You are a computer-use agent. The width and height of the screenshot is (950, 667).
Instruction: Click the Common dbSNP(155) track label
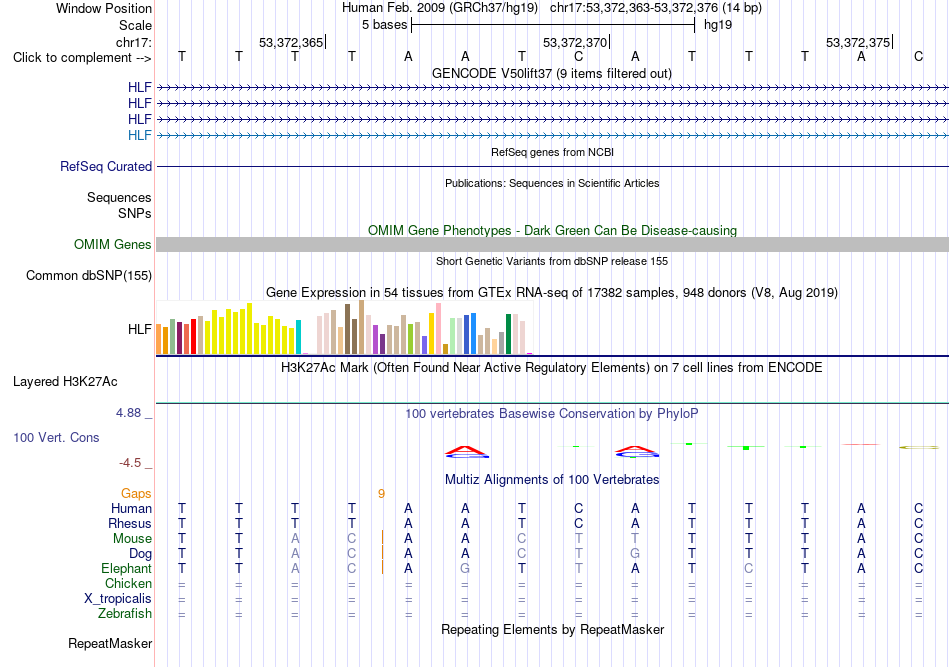coord(89,276)
